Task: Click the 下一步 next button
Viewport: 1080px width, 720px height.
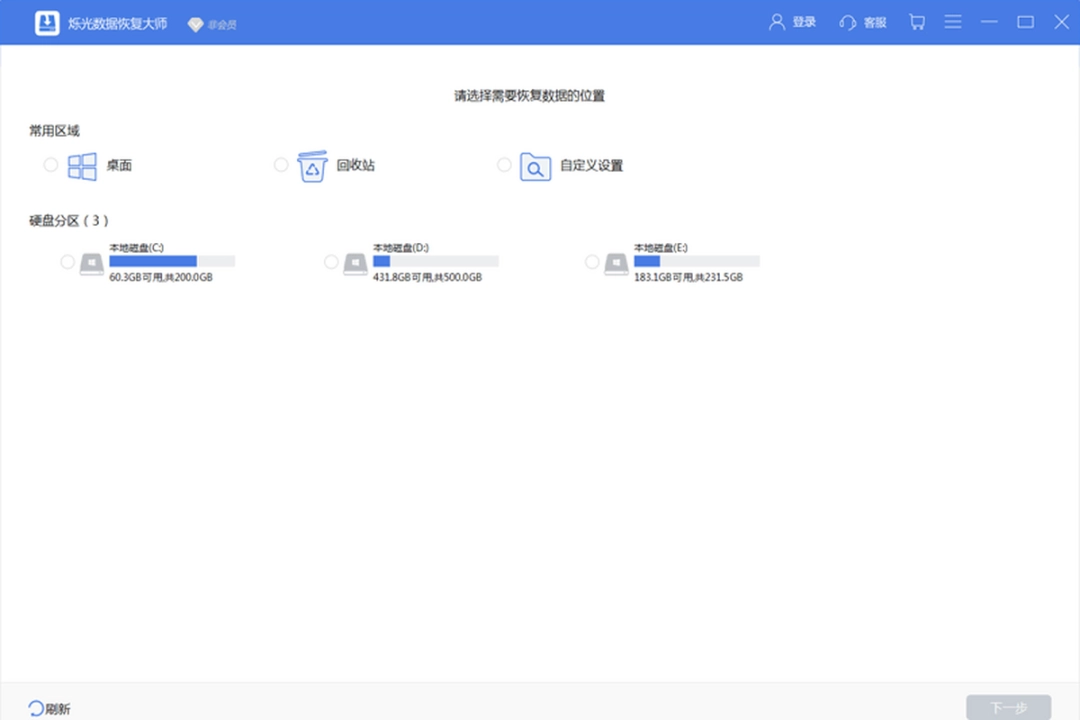Action: [1008, 706]
